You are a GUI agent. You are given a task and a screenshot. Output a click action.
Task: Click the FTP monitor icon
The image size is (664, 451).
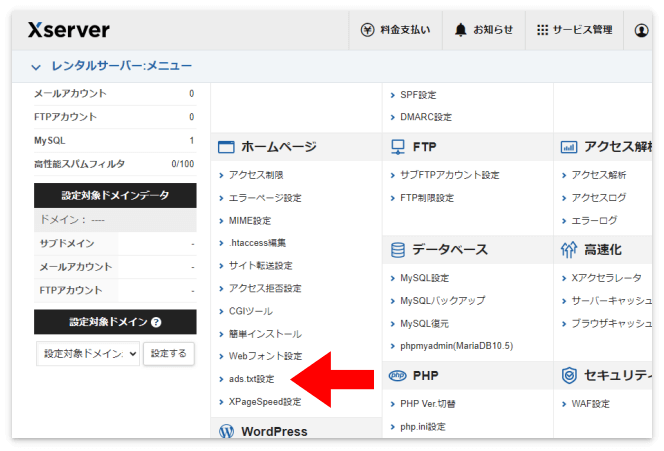(x=398, y=147)
